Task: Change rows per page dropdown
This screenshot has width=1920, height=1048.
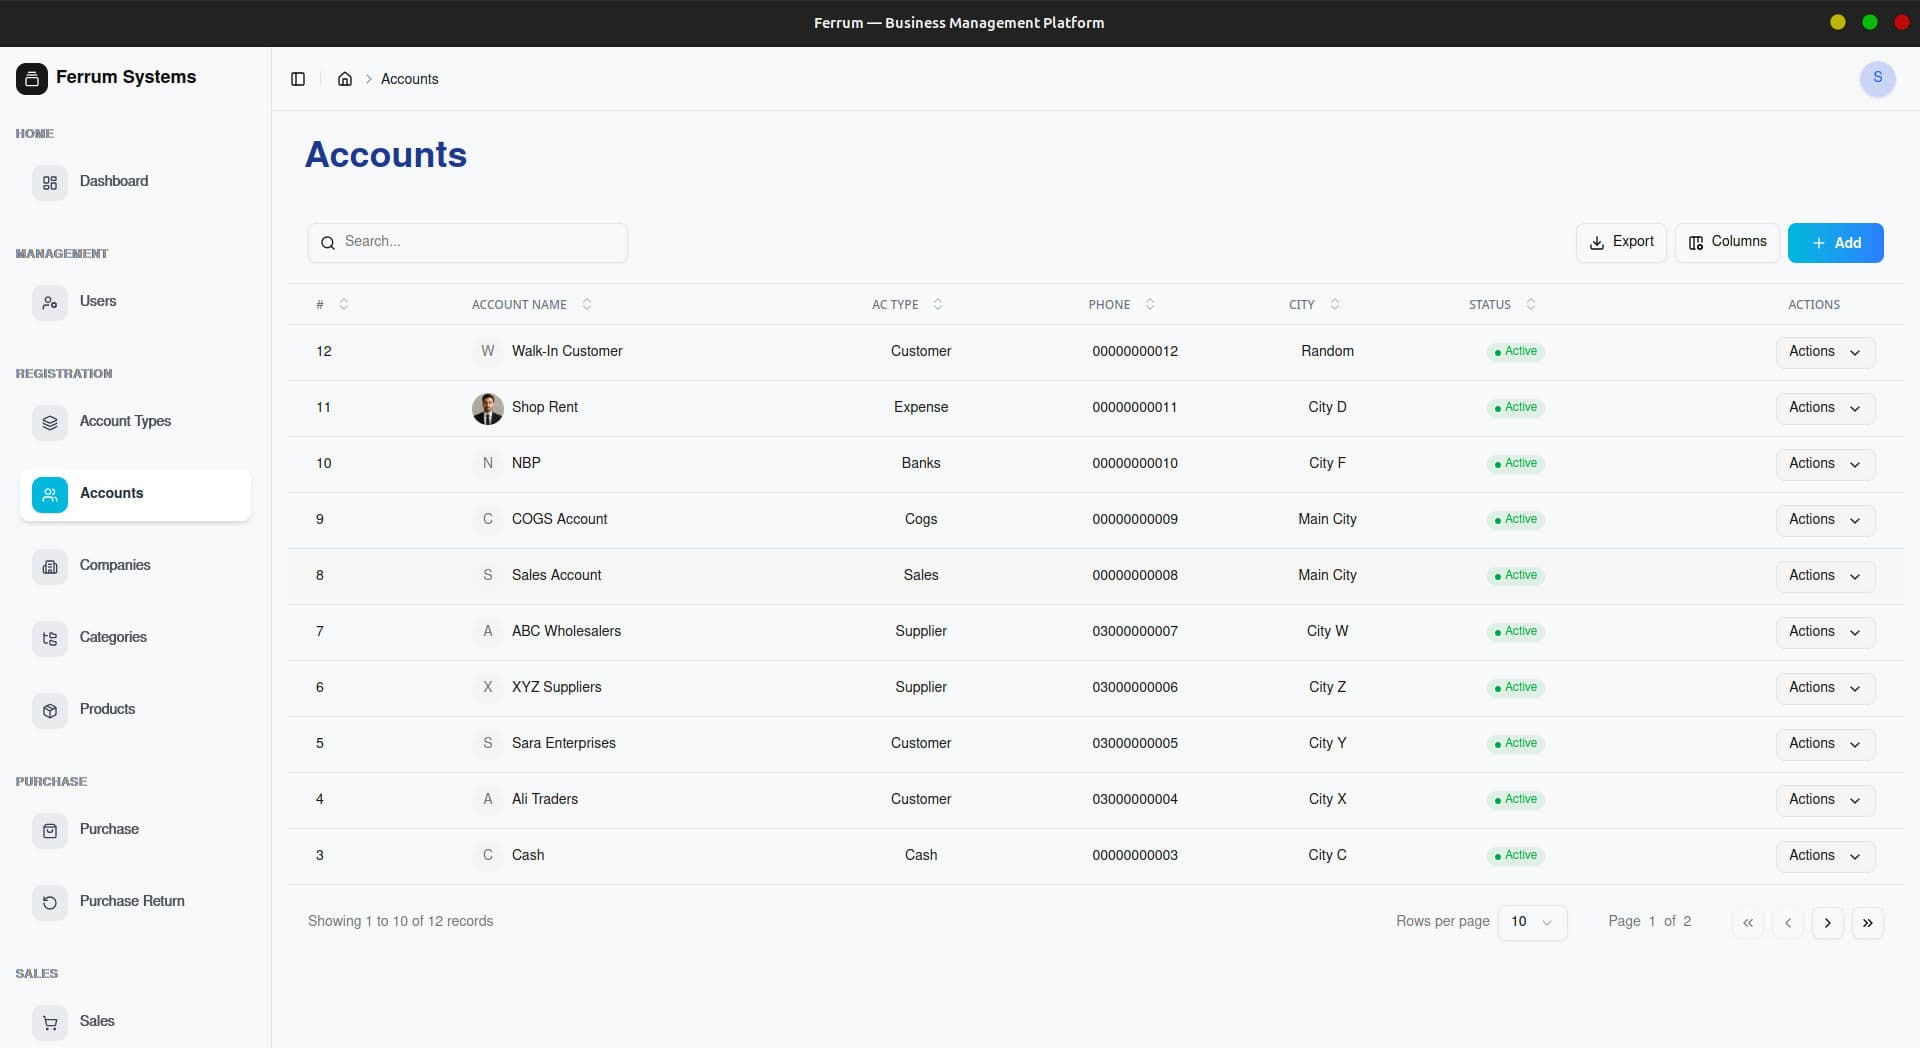Action: 1532,922
